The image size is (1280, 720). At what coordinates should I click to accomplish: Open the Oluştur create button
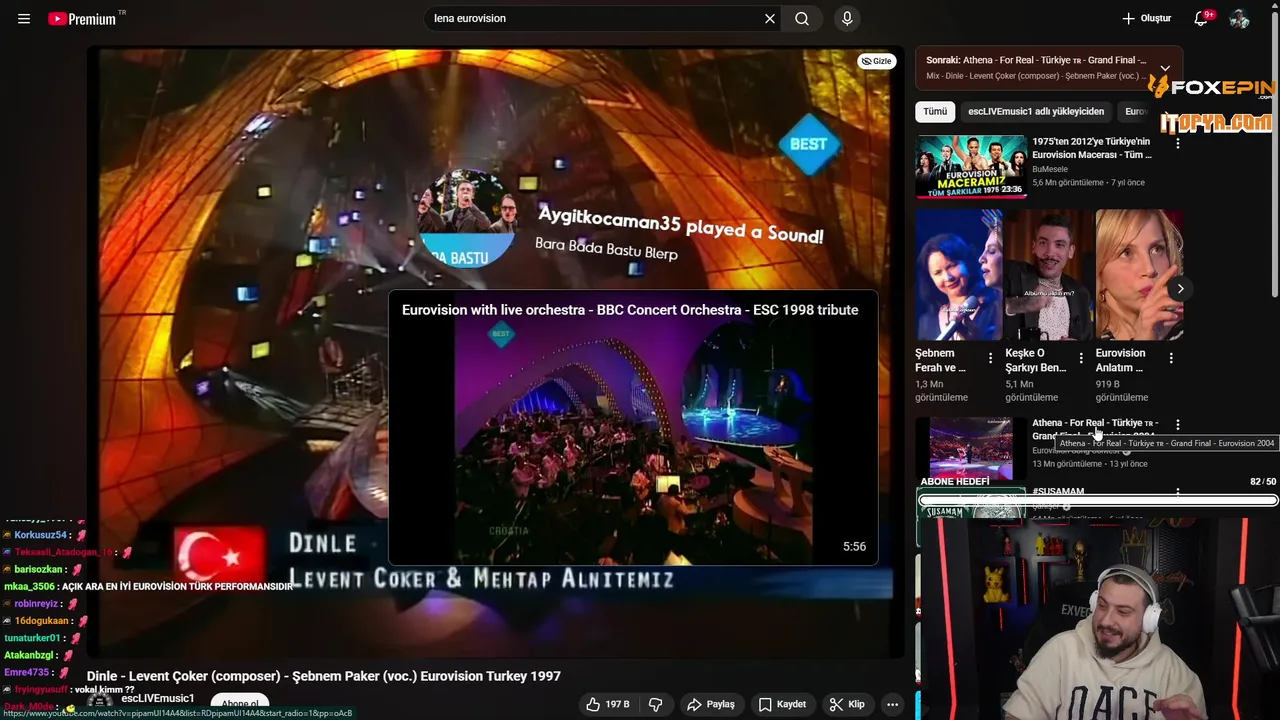(x=1146, y=19)
